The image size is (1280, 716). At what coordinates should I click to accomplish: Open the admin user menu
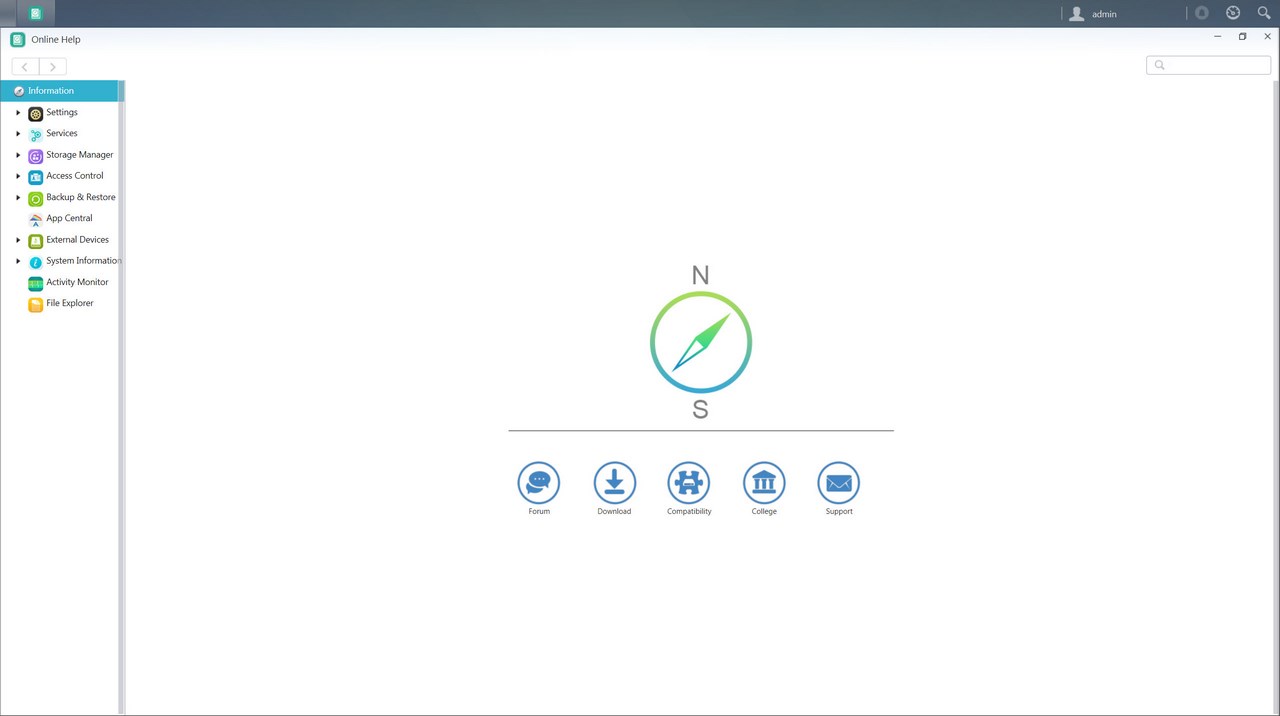(1093, 14)
